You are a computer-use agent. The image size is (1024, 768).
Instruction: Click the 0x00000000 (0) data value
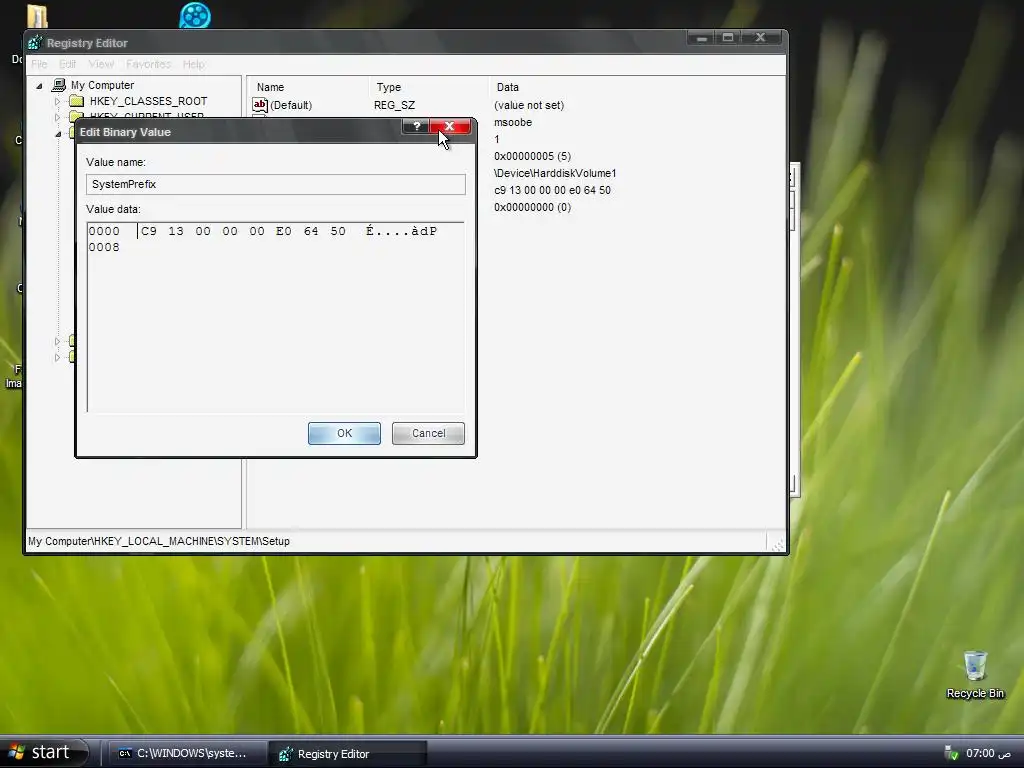pos(532,207)
